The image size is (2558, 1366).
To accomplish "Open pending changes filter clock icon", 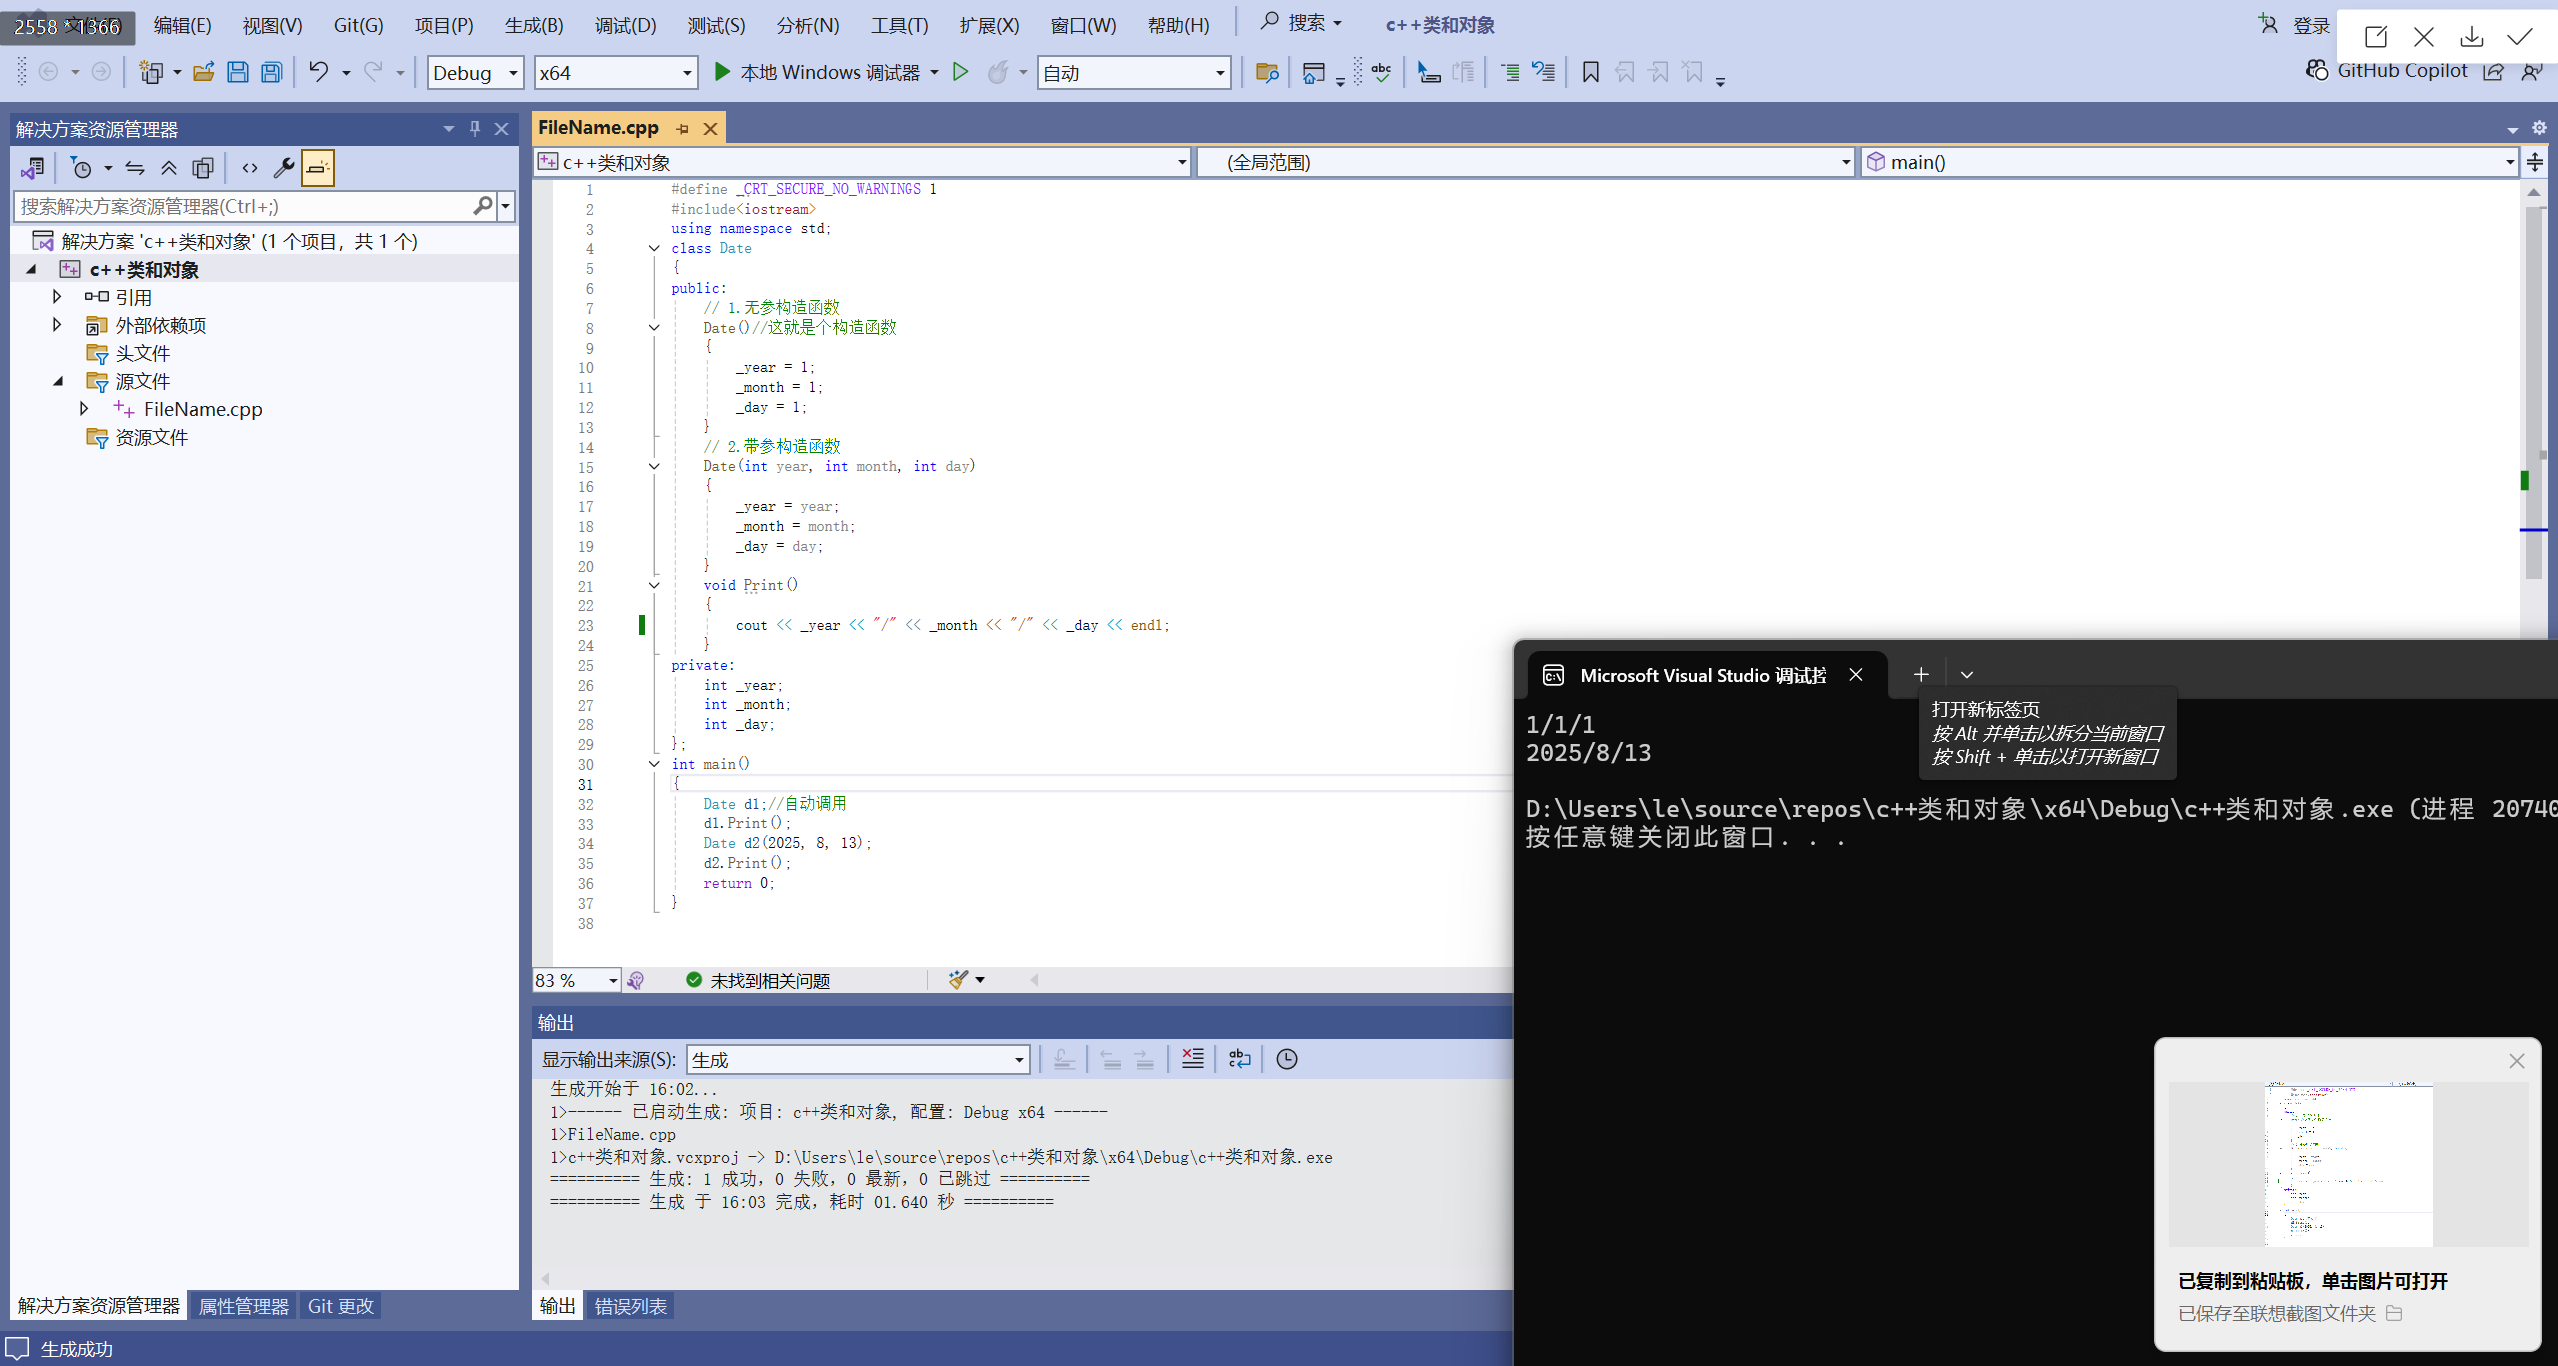I will coord(82,168).
